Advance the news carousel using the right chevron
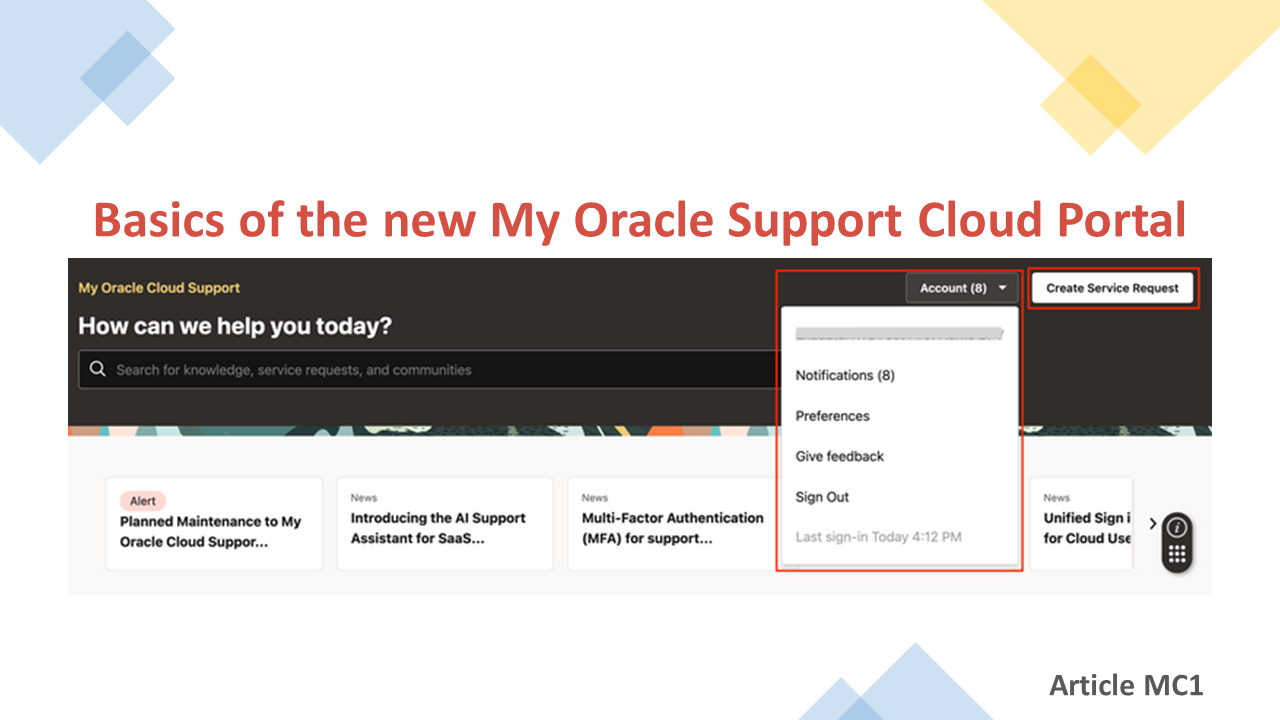The image size is (1280, 720). pos(1153,523)
